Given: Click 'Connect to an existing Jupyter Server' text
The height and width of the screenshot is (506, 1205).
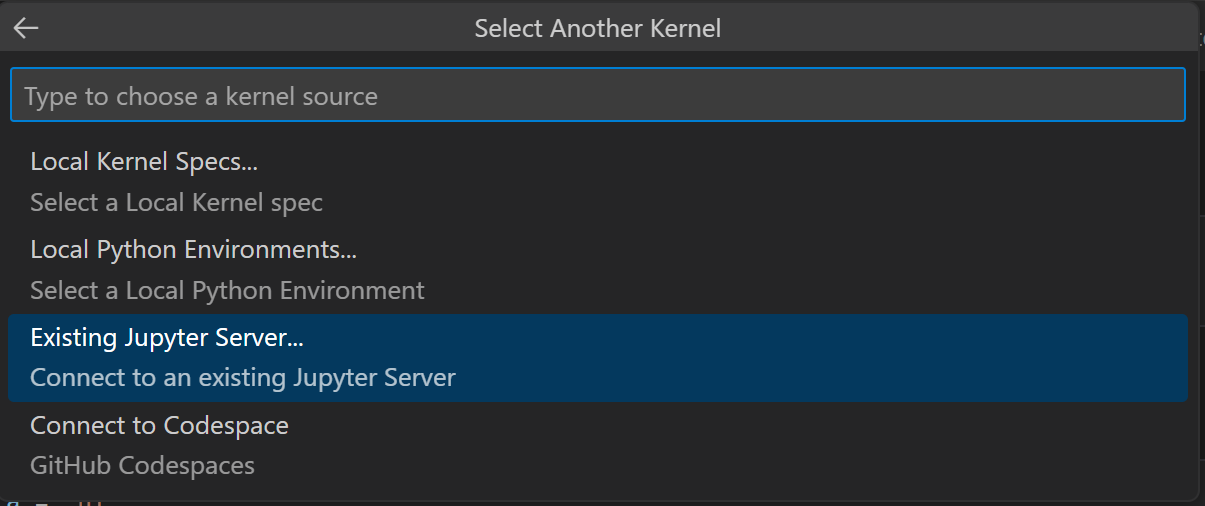Looking at the screenshot, I should pyautogui.click(x=243, y=379).
